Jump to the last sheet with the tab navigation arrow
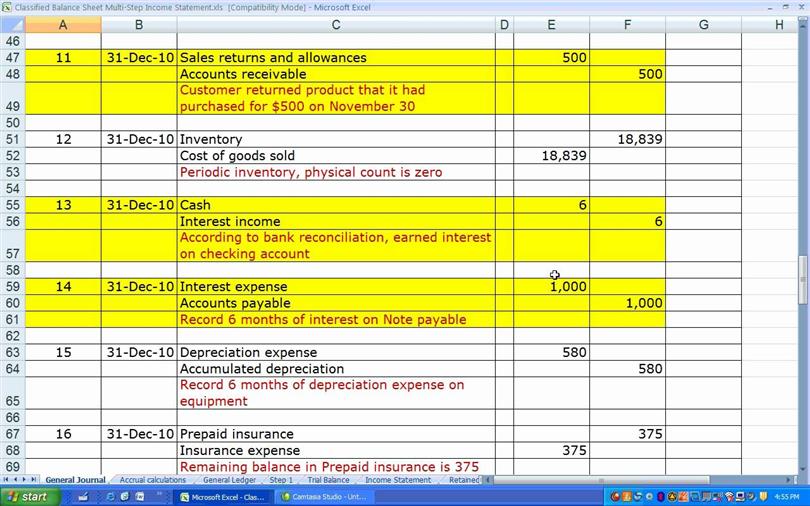 [33, 480]
